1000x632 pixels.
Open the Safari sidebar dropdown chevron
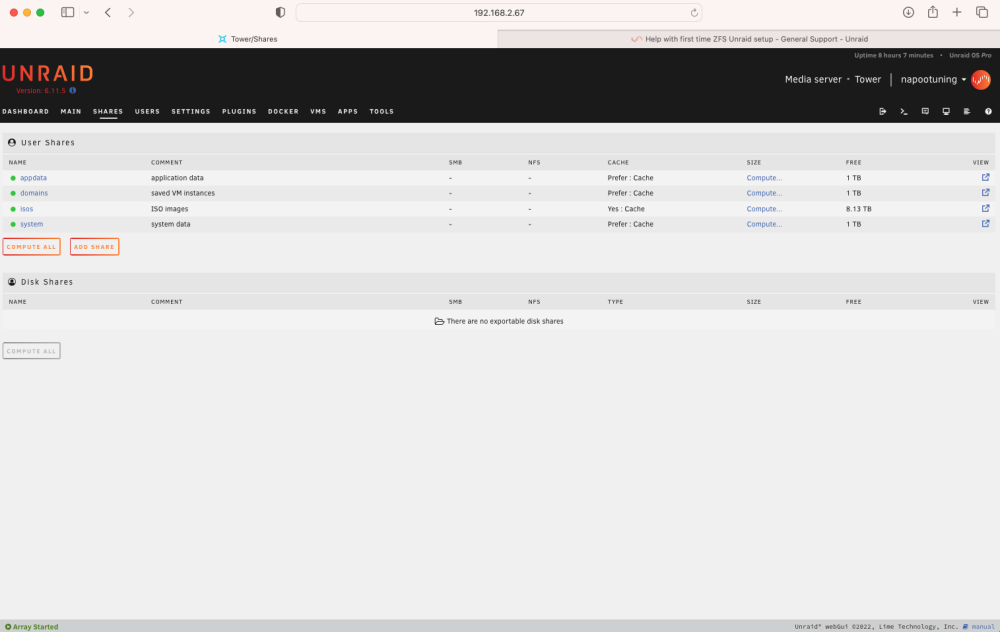point(86,12)
